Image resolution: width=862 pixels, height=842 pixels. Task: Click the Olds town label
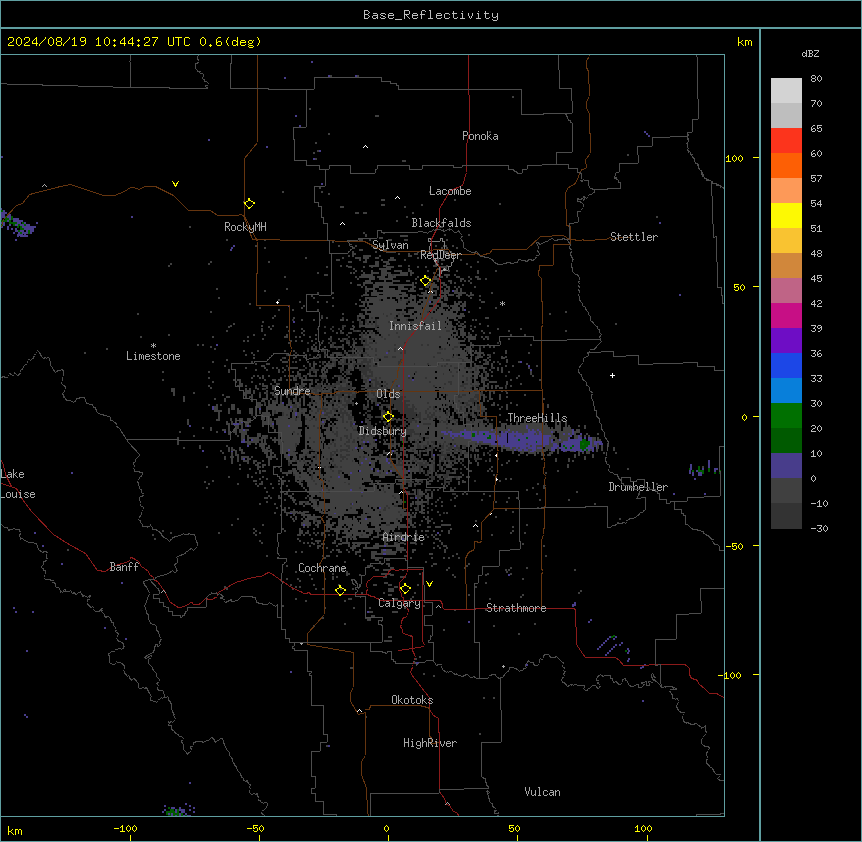click(x=388, y=394)
